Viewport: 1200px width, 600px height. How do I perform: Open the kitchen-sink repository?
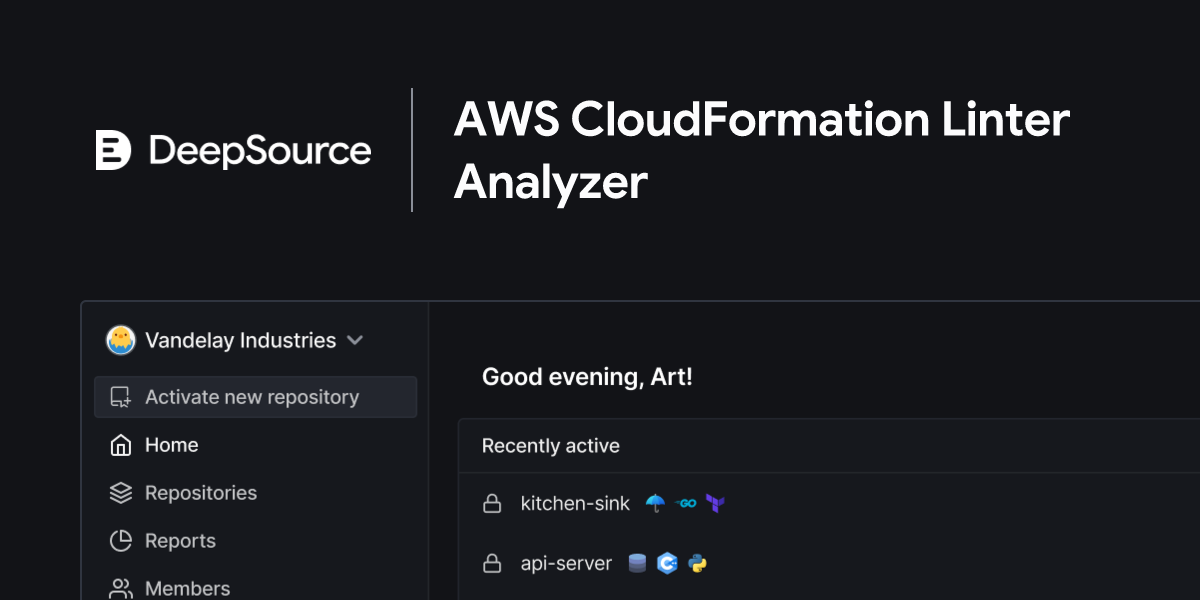[x=575, y=503]
